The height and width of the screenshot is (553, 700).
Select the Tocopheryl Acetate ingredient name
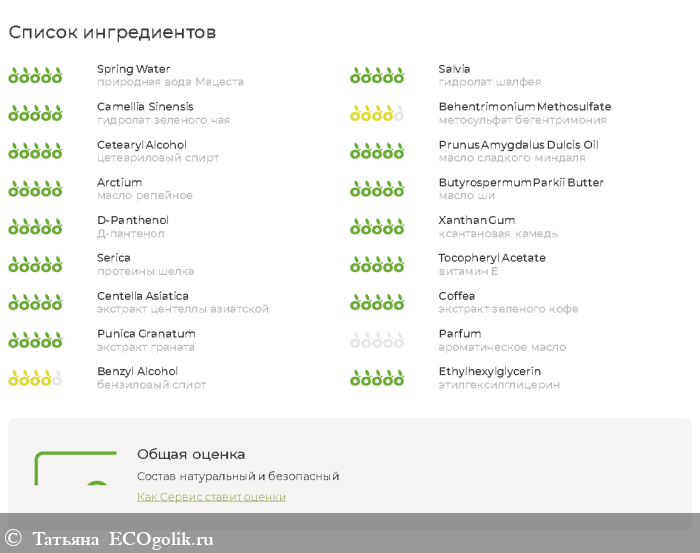492,258
